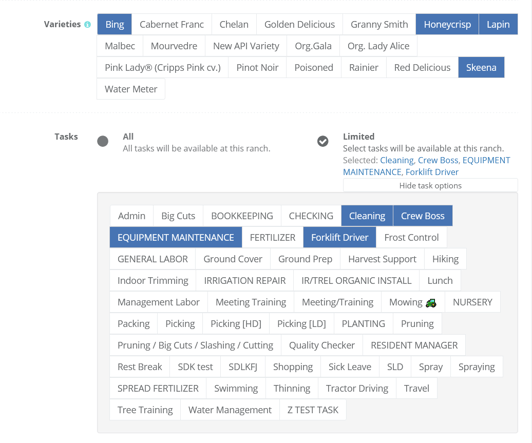
Task: Enable the Z TEST TASK task
Action: pos(313,410)
